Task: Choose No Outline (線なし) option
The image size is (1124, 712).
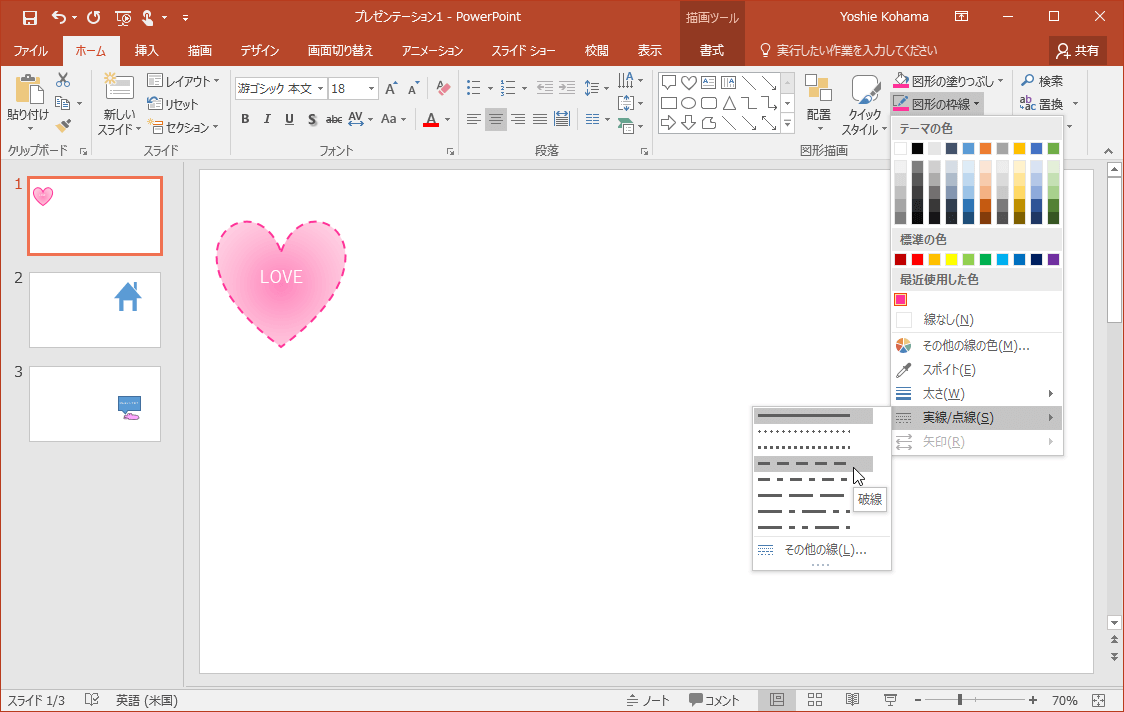Action: [x=947, y=320]
